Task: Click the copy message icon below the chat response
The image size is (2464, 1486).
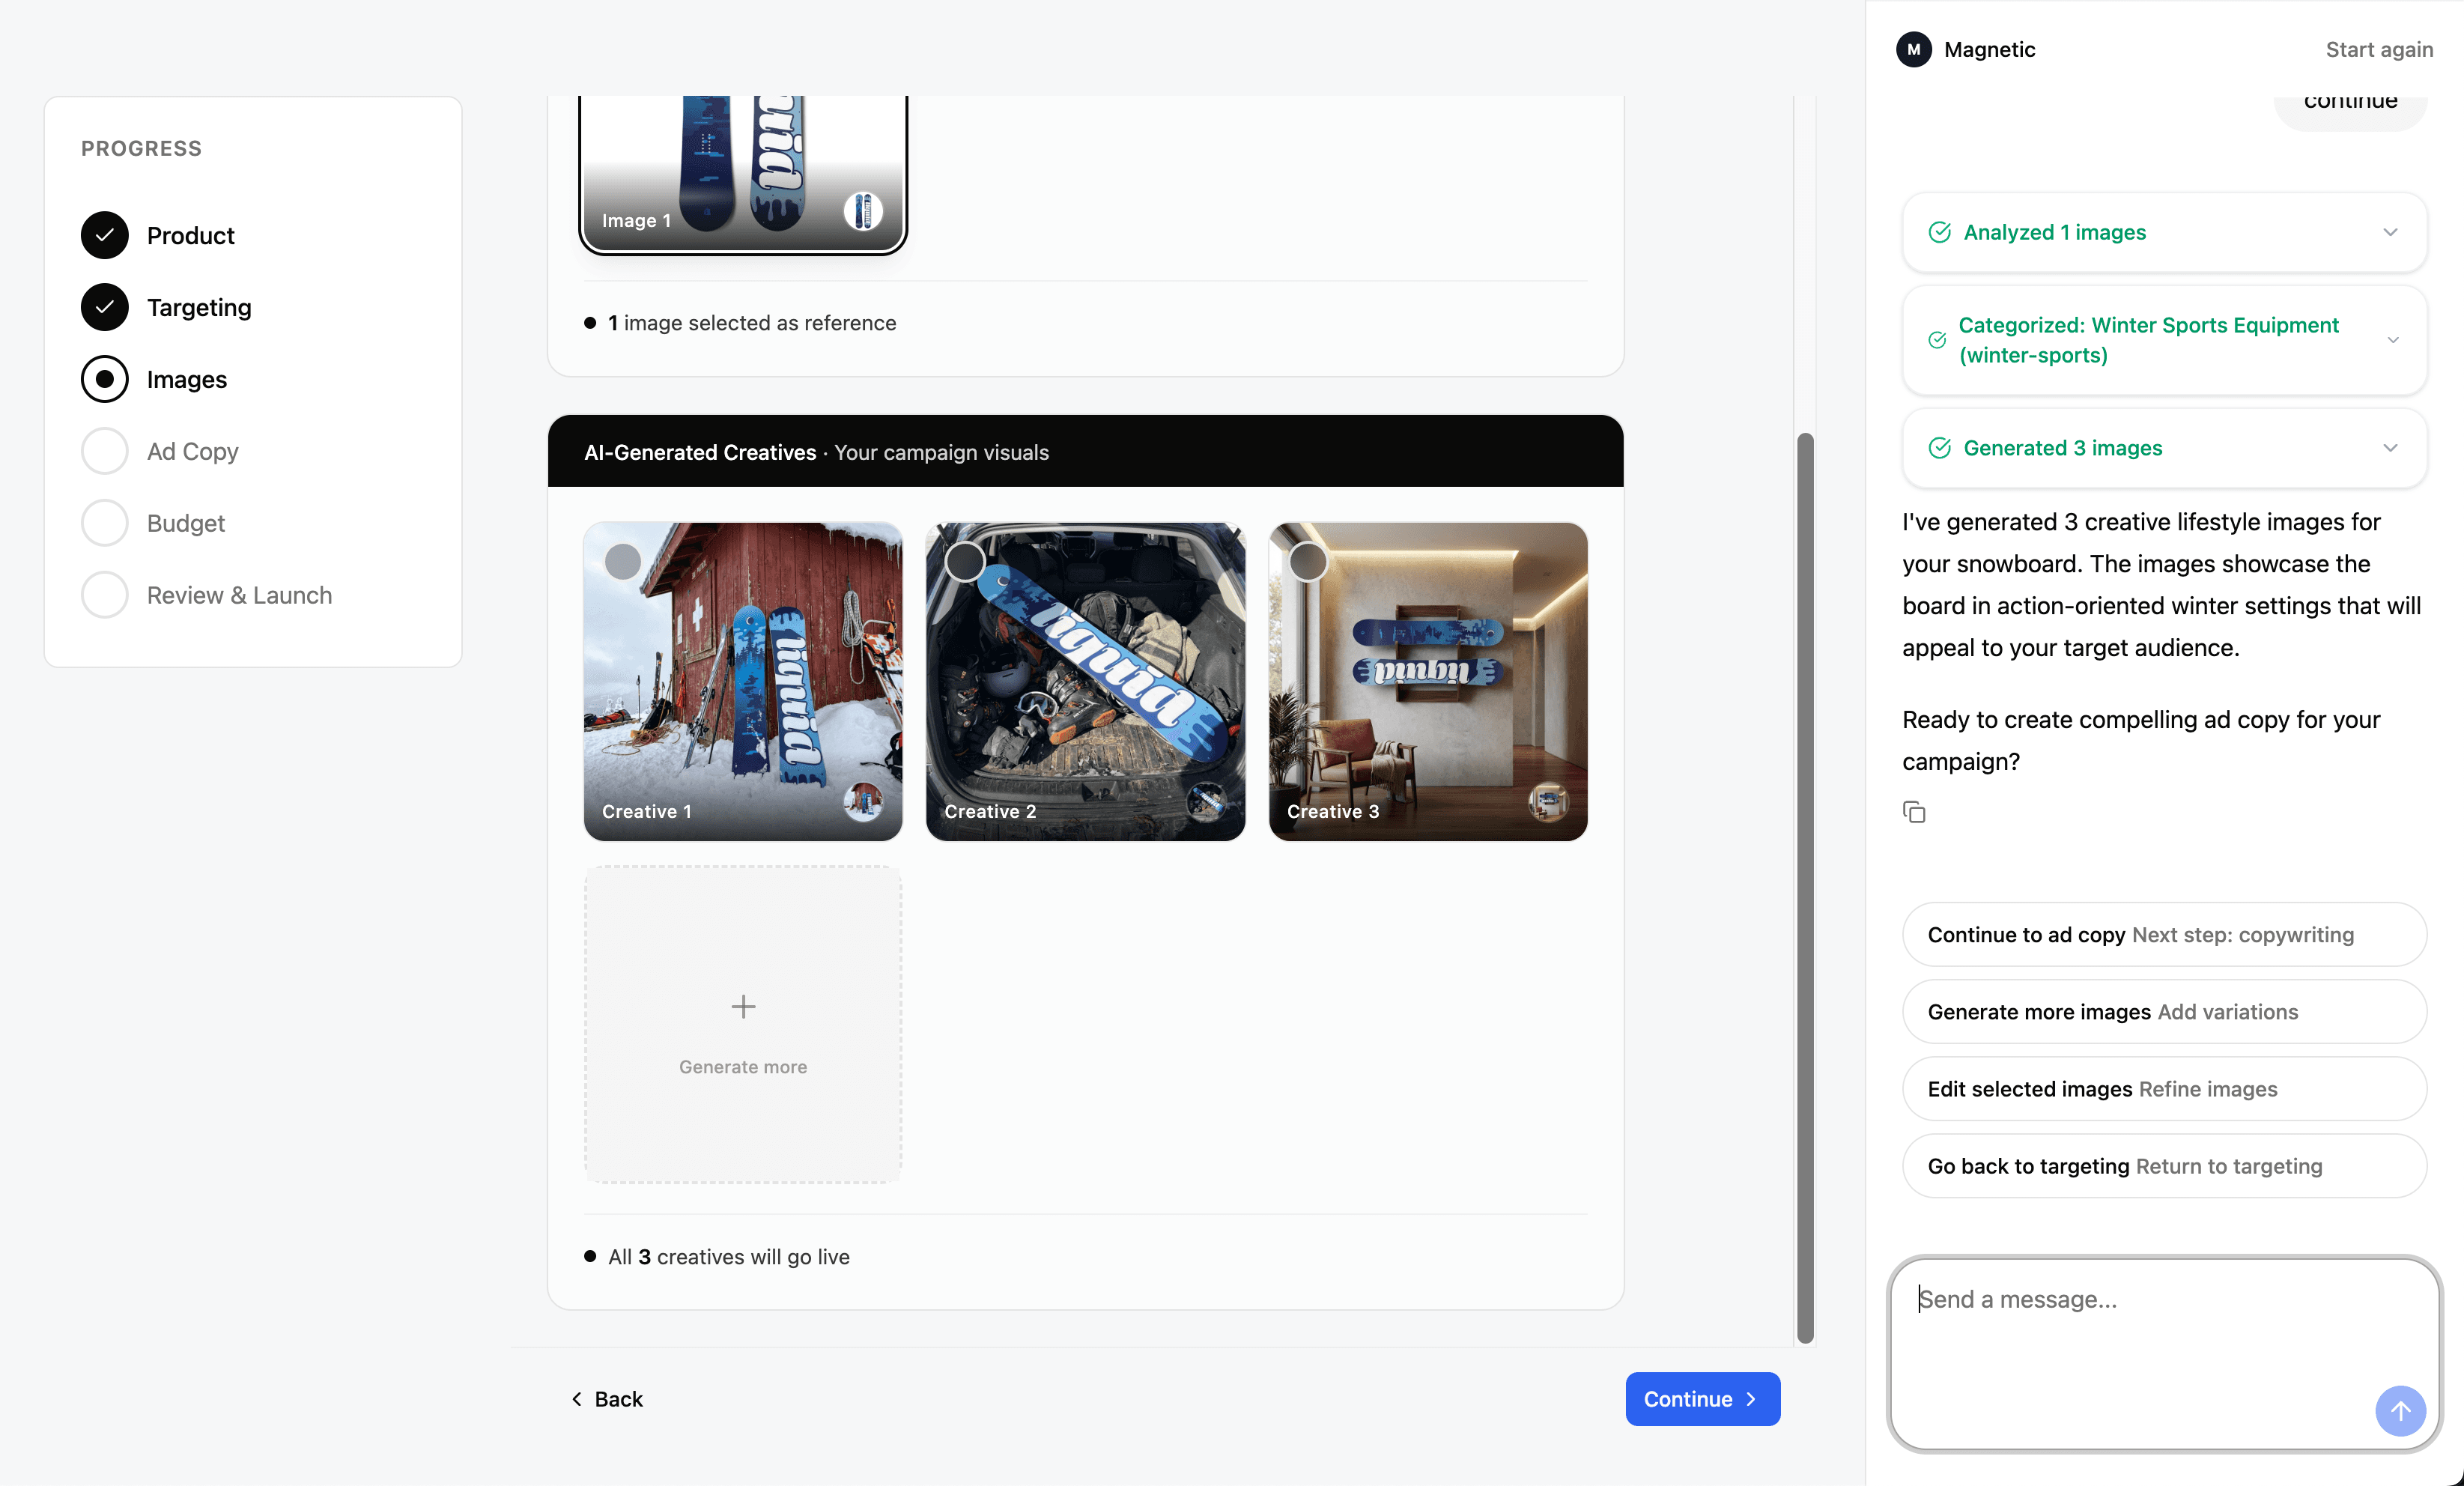Action: point(1914,811)
